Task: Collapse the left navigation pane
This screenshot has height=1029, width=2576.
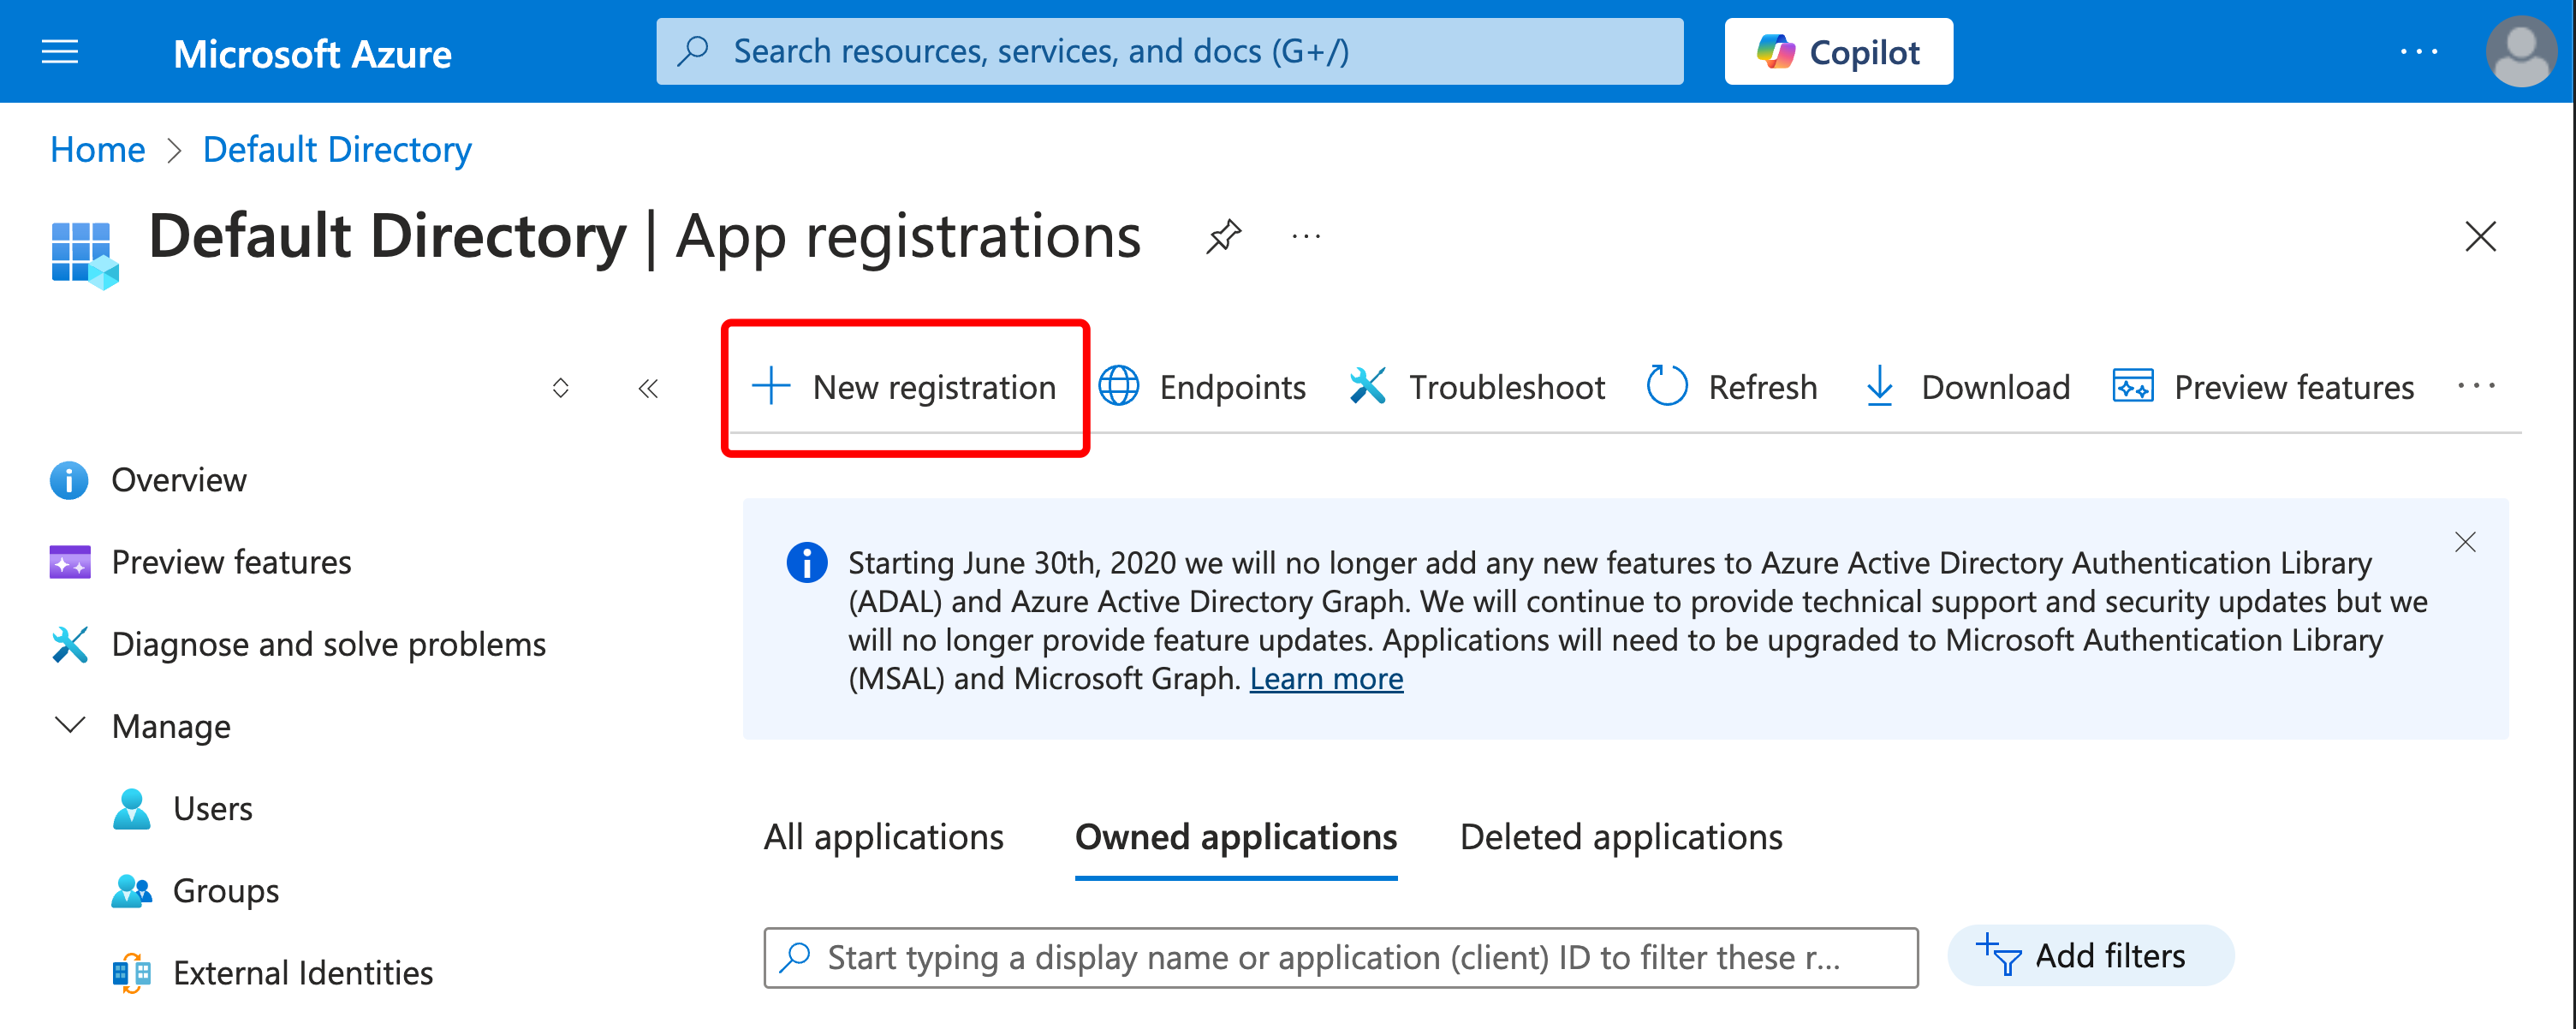Action: pyautogui.click(x=647, y=388)
